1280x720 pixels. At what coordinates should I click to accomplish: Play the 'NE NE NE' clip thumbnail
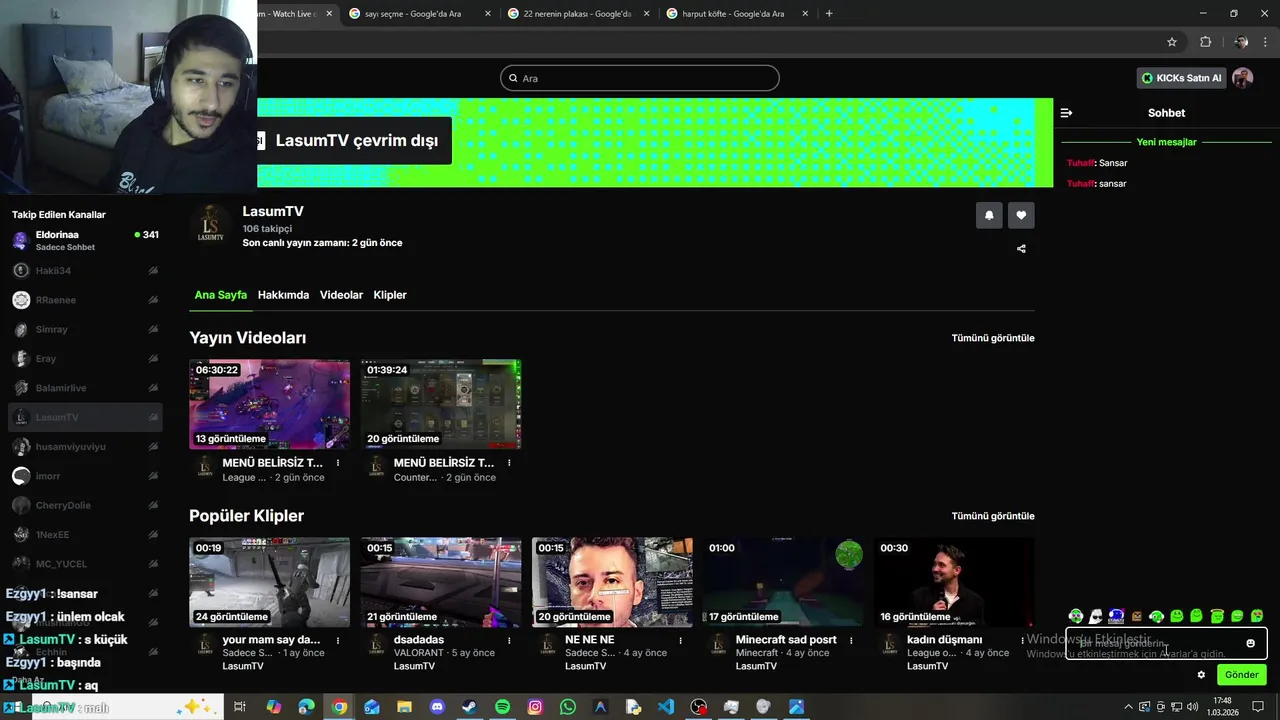(612, 582)
